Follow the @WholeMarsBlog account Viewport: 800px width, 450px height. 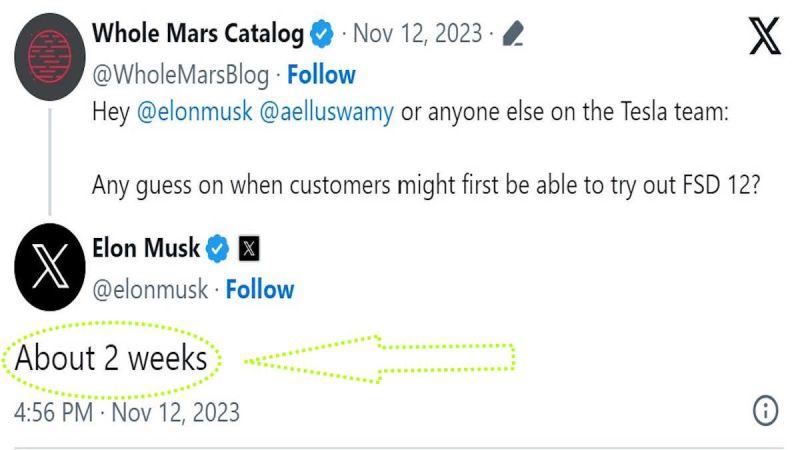click(x=321, y=74)
